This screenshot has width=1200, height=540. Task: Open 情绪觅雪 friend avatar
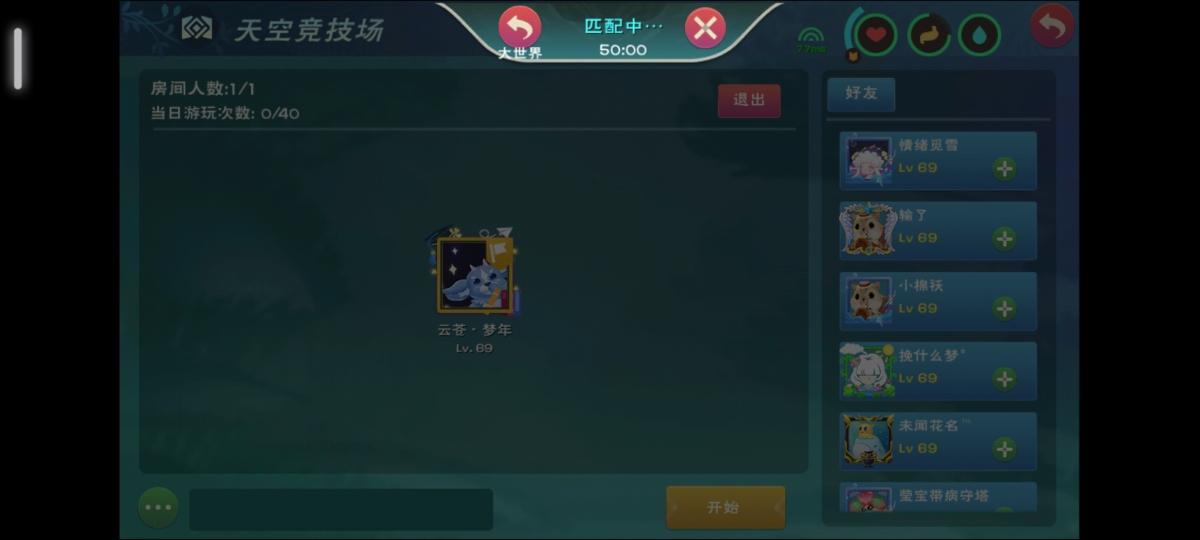point(867,160)
